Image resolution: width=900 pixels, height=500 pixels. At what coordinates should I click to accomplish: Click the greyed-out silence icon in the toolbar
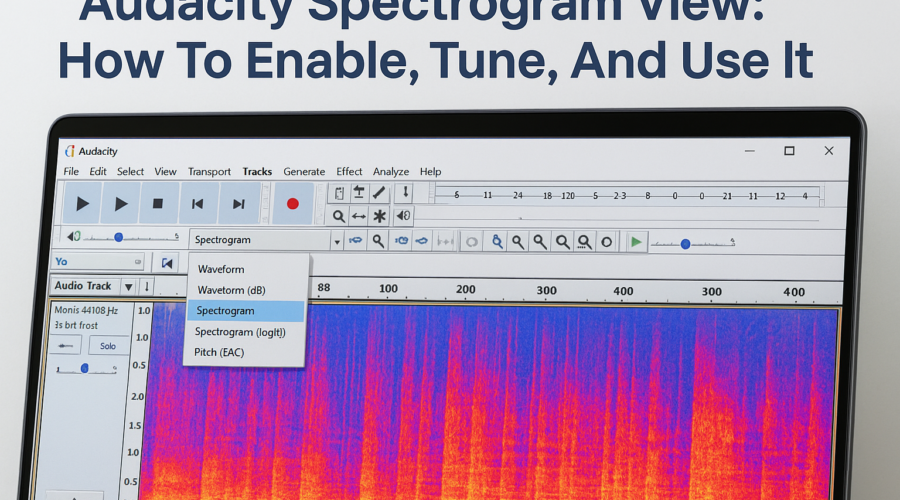pyautogui.click(x=445, y=242)
